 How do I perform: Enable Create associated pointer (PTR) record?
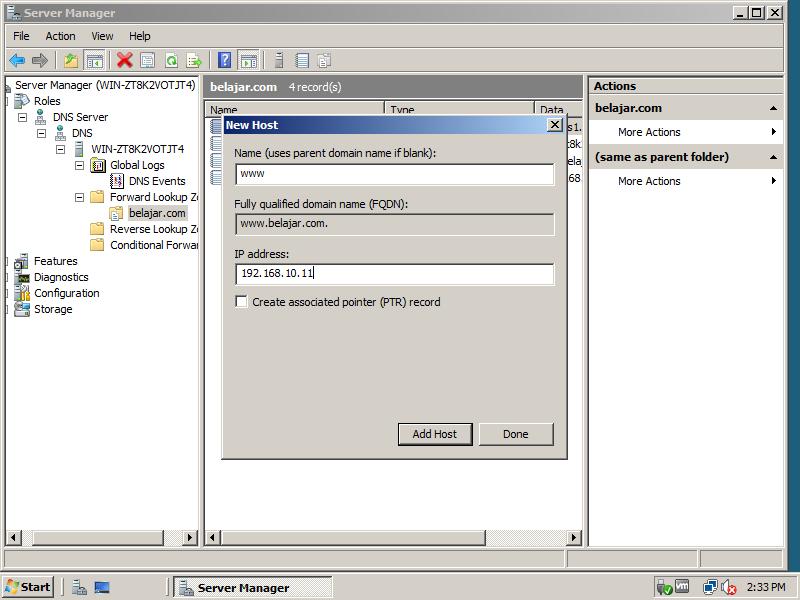(241, 302)
